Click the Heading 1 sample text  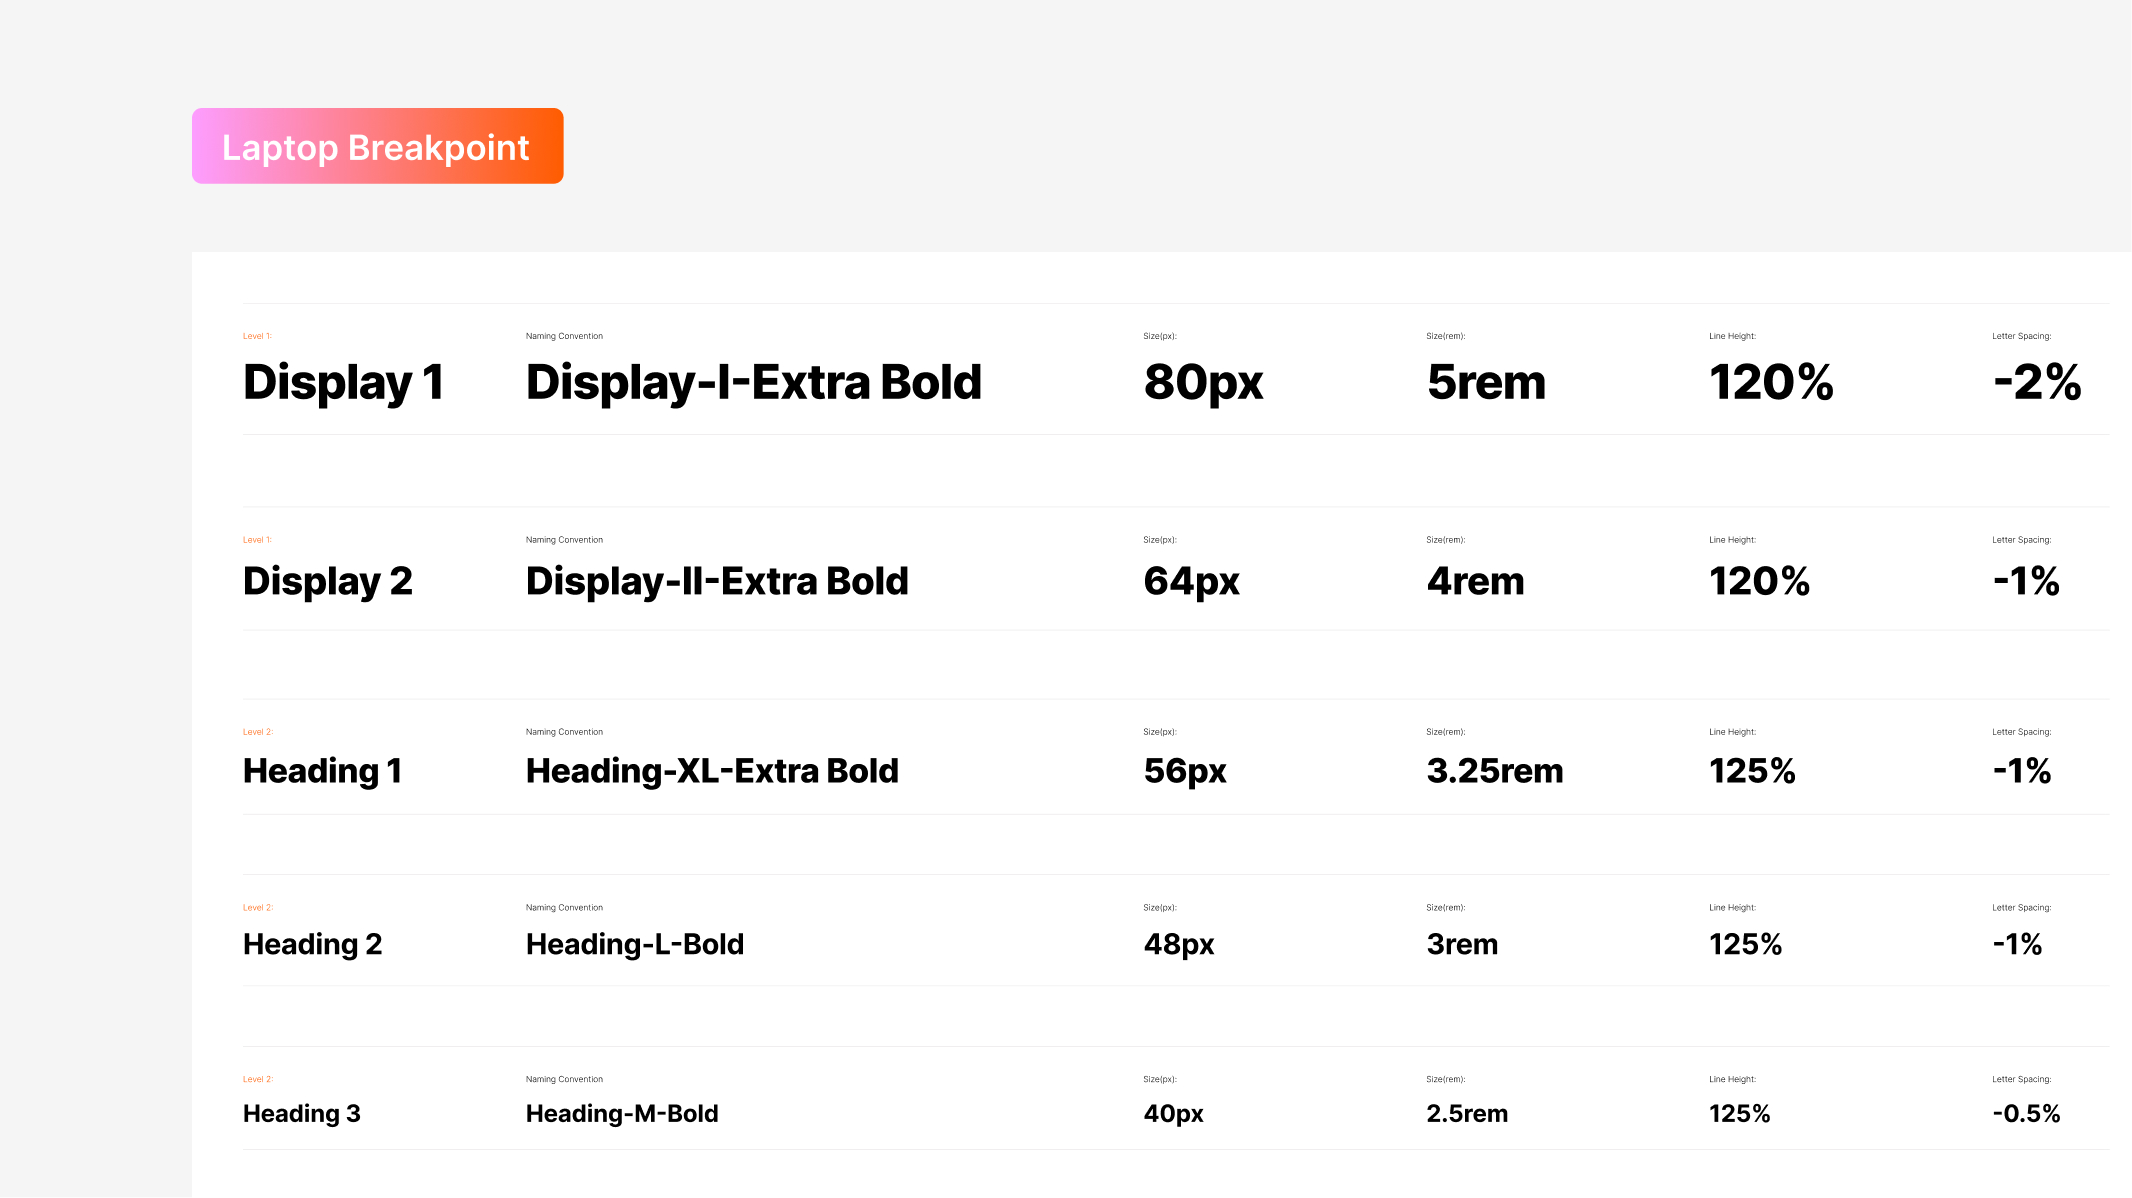(x=322, y=771)
